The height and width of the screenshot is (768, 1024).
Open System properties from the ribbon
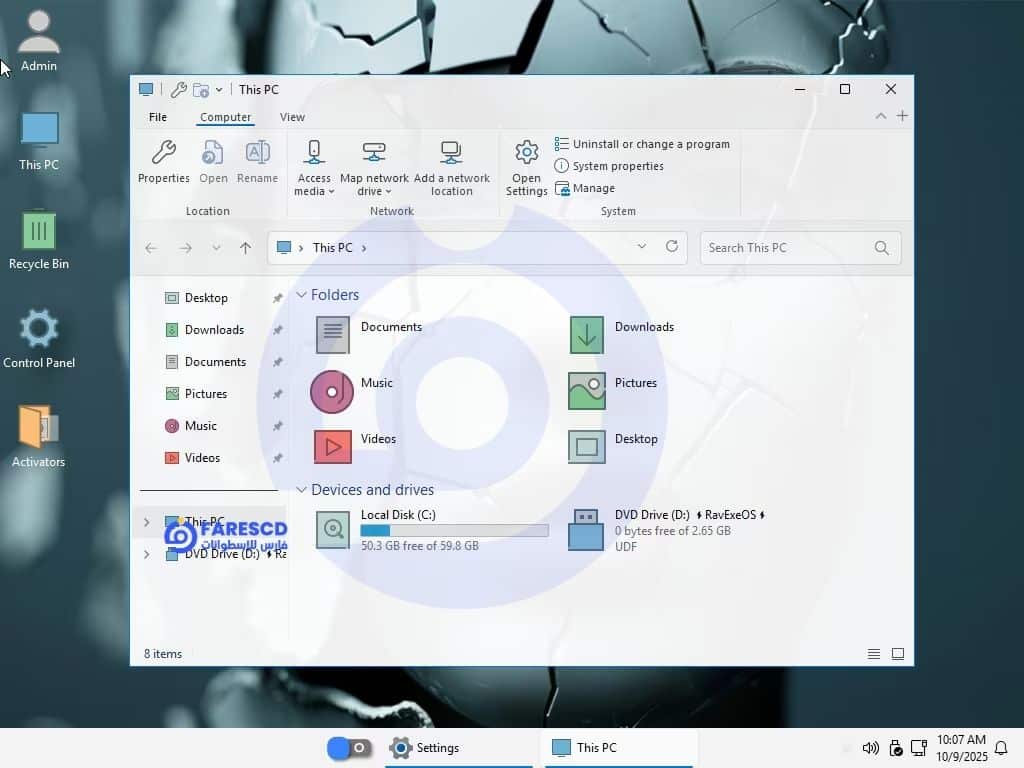click(617, 166)
